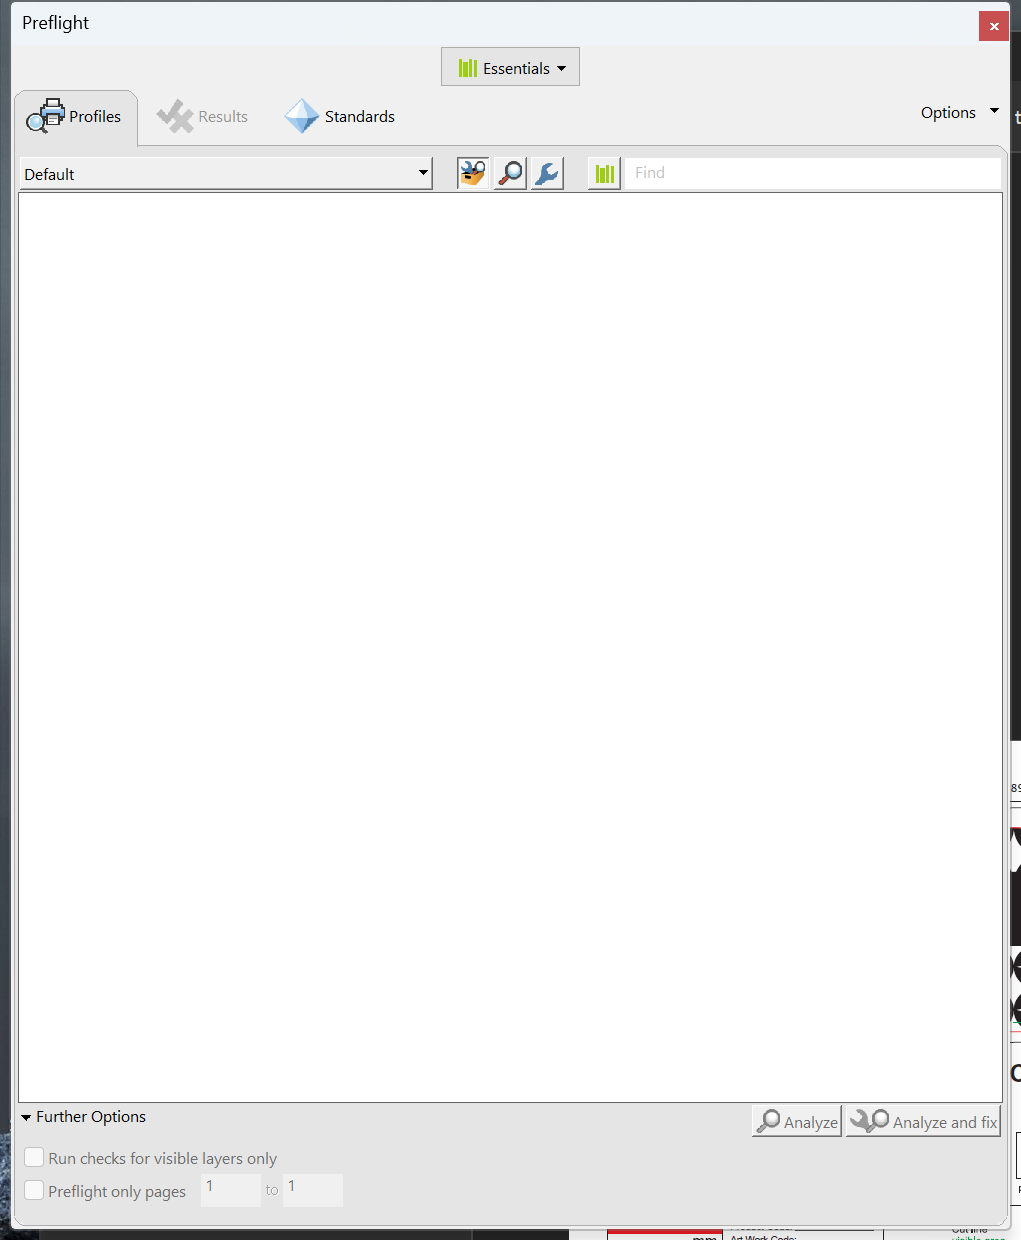Image resolution: width=1021 pixels, height=1240 pixels.
Task: Select the single fixups wrench icon
Action: point(546,172)
